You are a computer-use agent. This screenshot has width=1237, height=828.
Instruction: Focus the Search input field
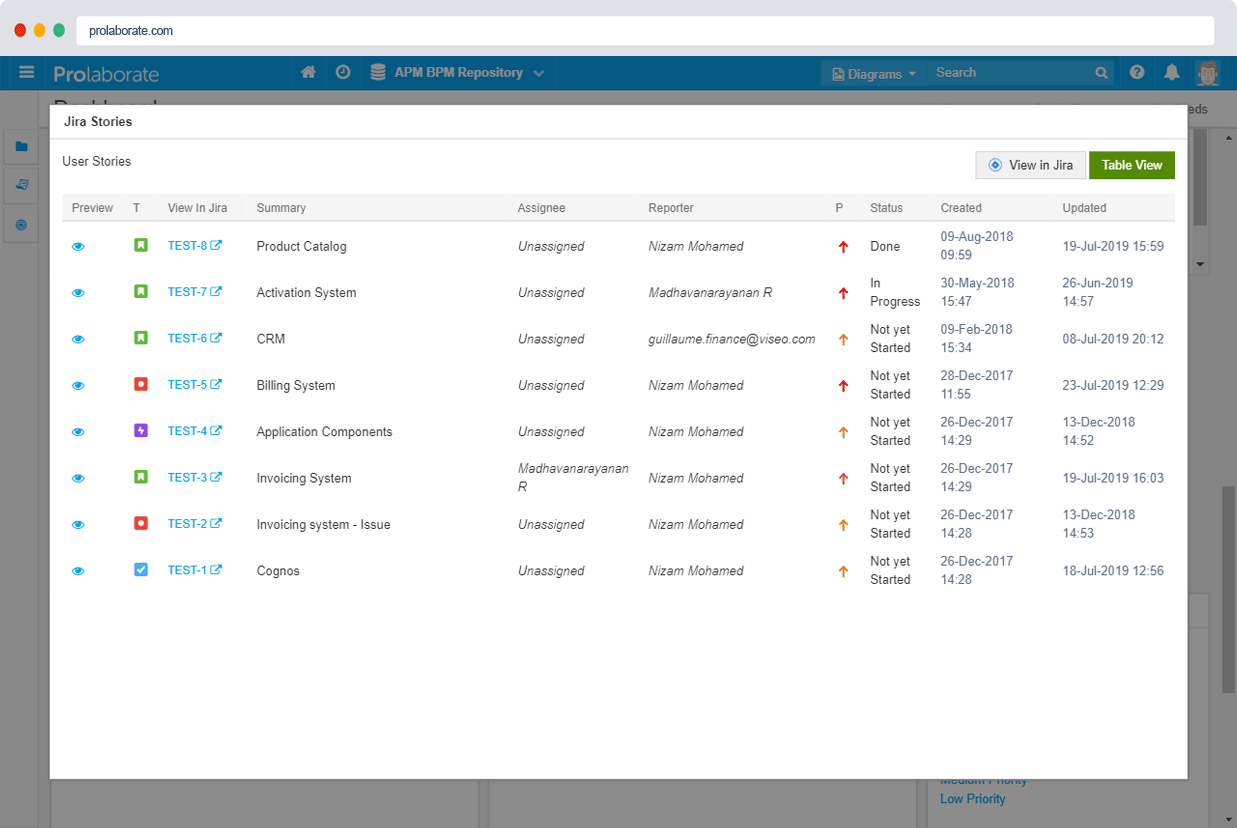[x=1010, y=73]
